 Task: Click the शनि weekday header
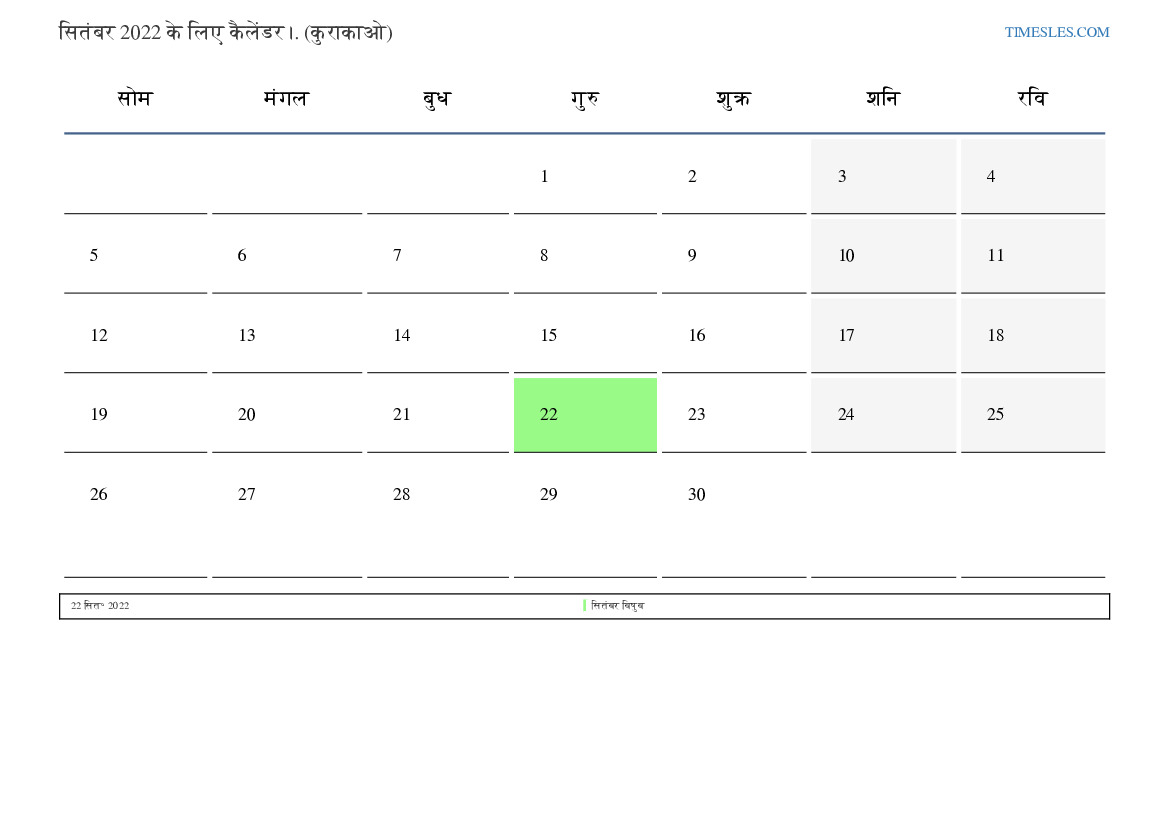click(x=883, y=98)
